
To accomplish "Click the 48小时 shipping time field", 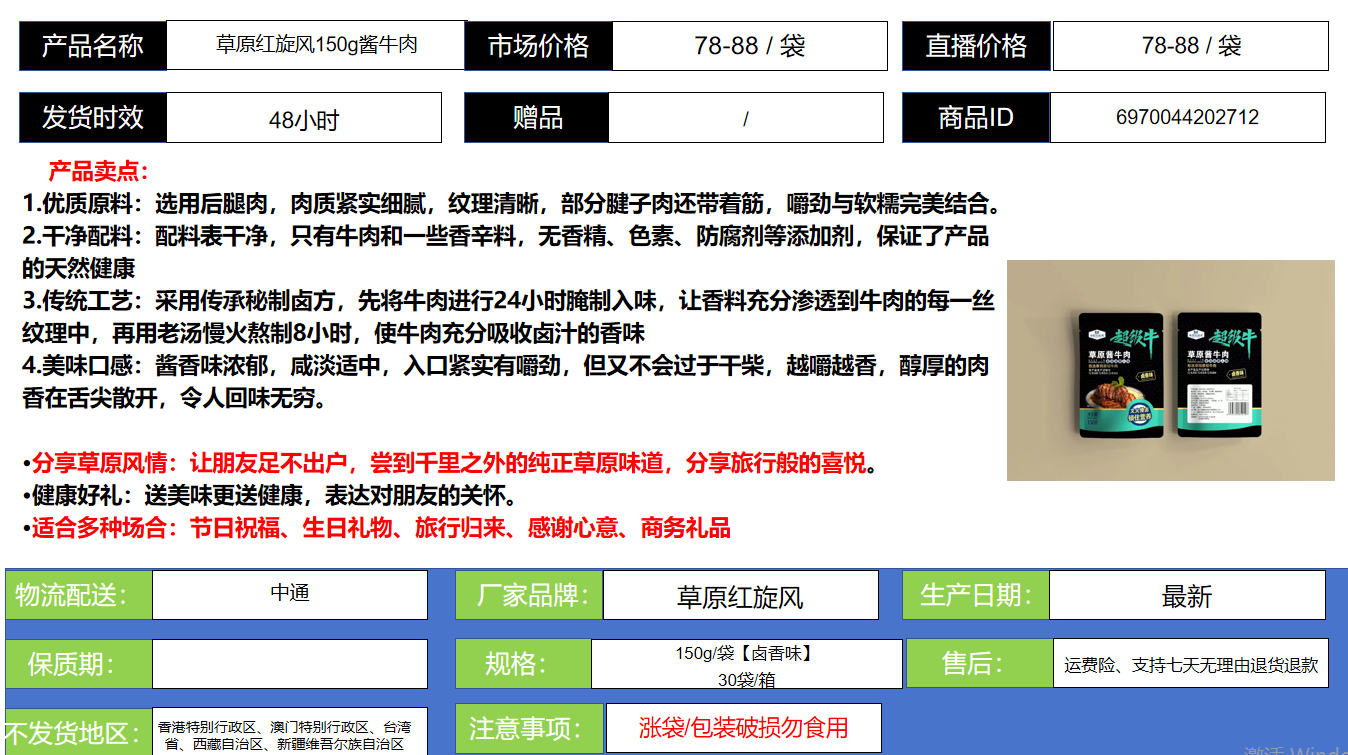I will [x=303, y=119].
